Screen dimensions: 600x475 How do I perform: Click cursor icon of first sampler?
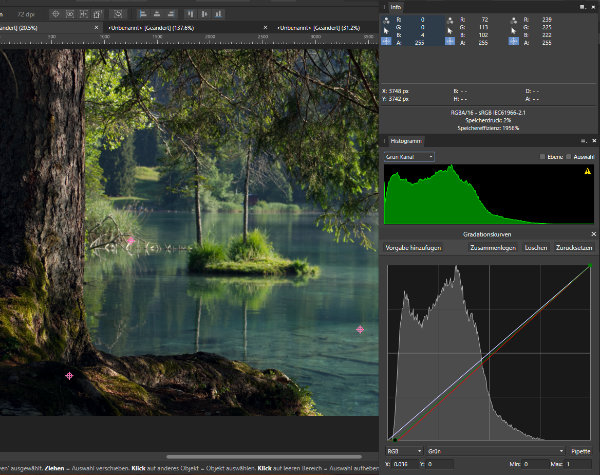pos(386,31)
